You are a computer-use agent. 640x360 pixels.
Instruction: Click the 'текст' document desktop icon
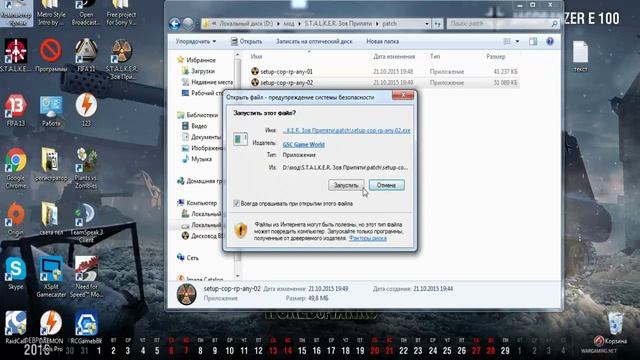pyautogui.click(x=580, y=57)
